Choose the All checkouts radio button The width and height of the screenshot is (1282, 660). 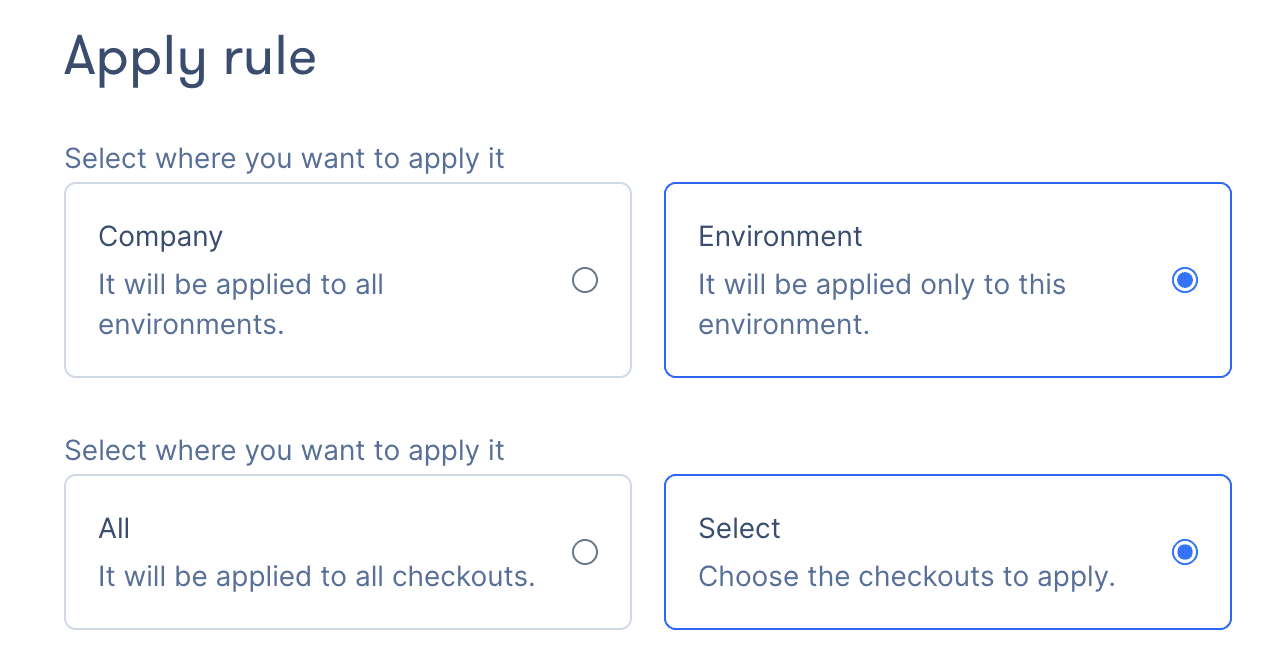(x=585, y=552)
